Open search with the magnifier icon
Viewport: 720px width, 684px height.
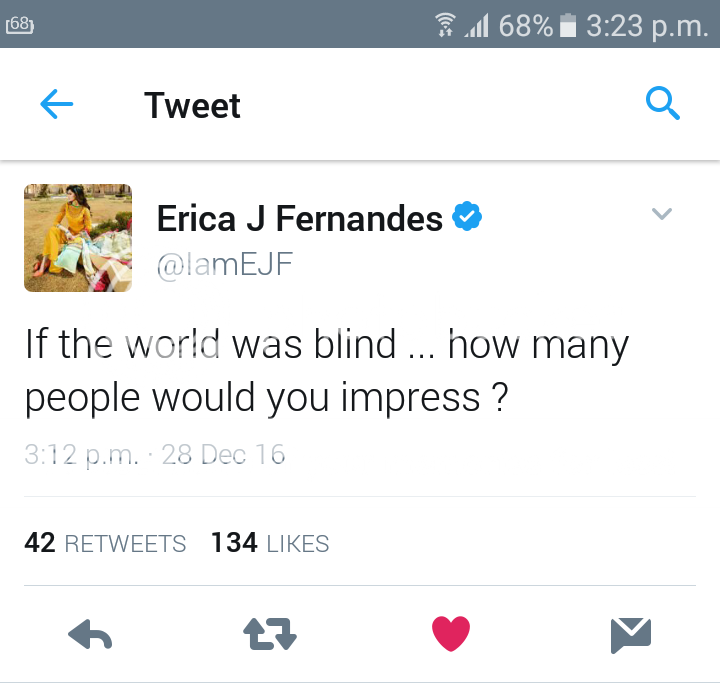[x=663, y=103]
